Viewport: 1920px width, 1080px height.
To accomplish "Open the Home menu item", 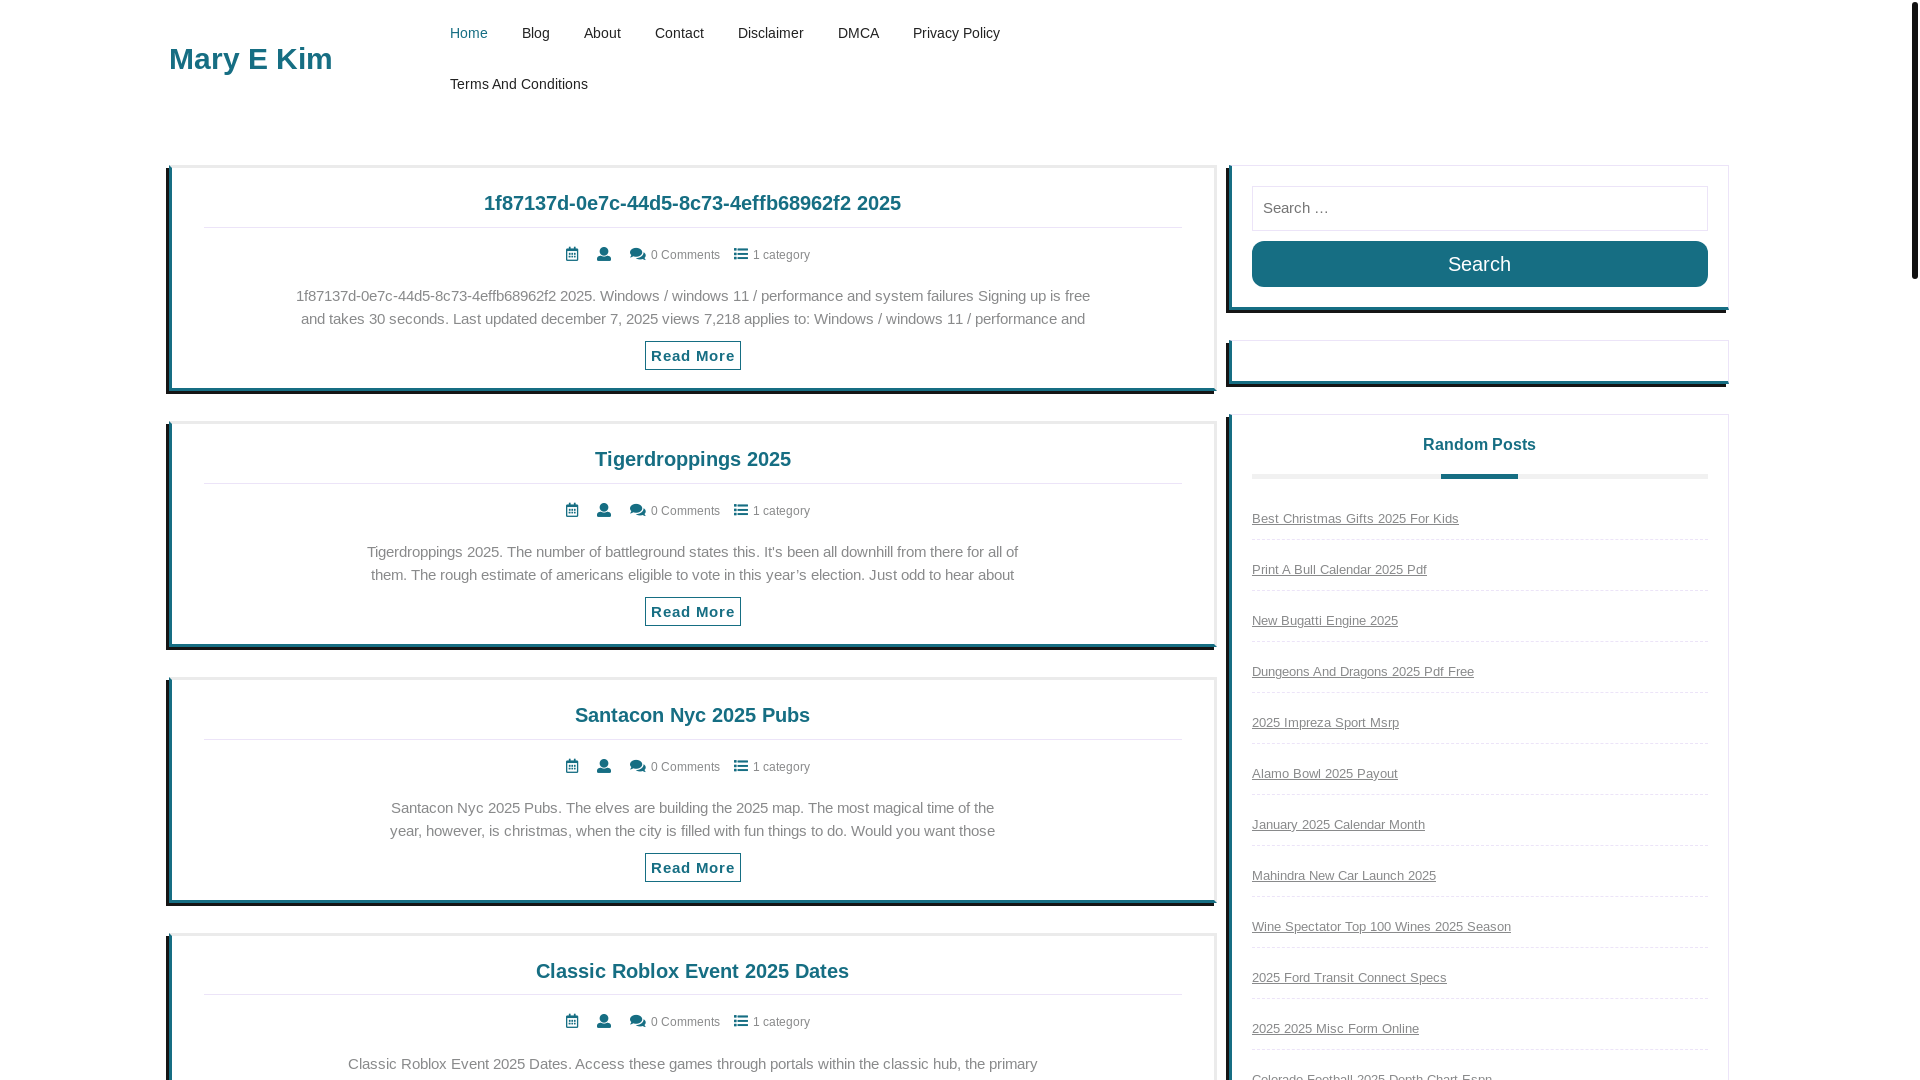I will (x=469, y=33).
